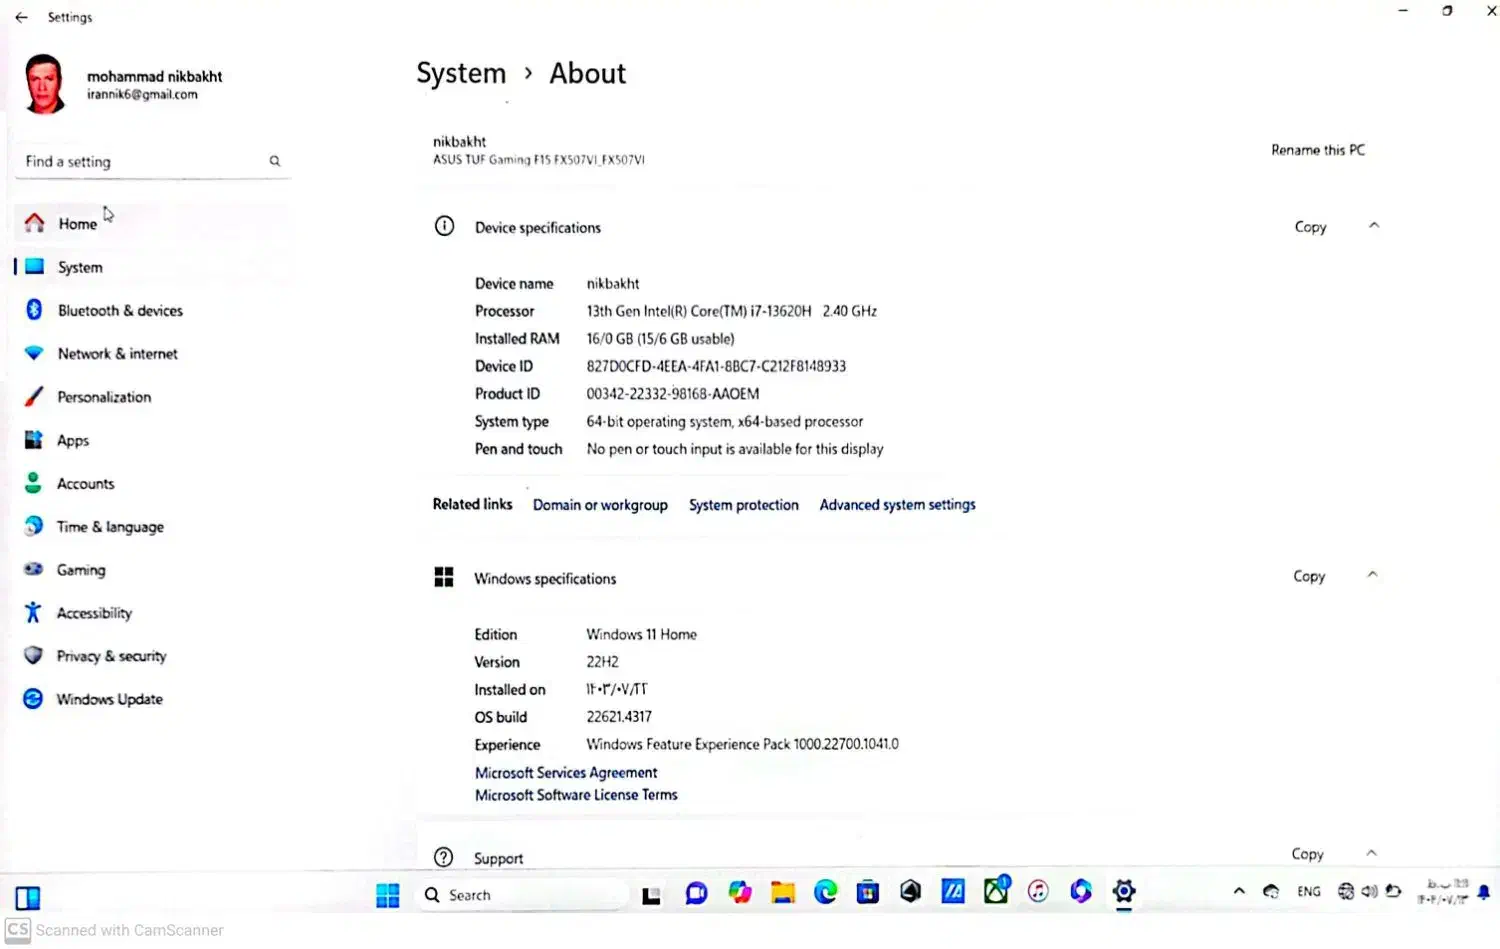
Task: Open Microsoft Software License Terms link
Action: pyautogui.click(x=576, y=795)
